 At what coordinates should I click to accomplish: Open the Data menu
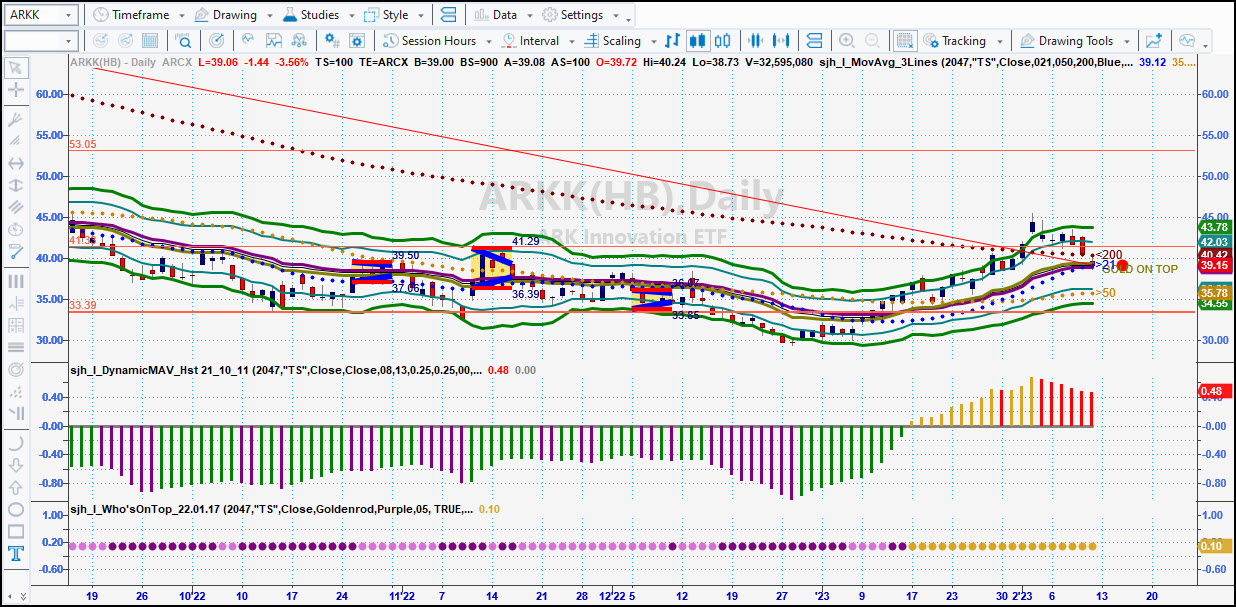(497, 15)
